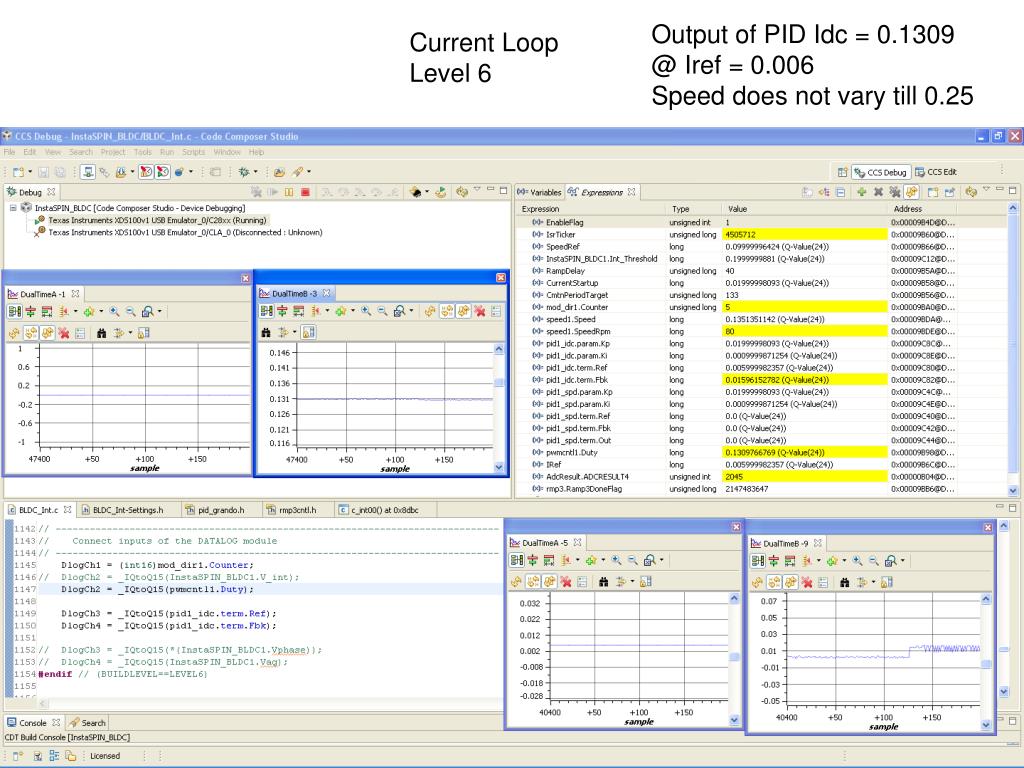This screenshot has width=1024, height=768.
Task: Open the Run menu
Action: (167, 152)
